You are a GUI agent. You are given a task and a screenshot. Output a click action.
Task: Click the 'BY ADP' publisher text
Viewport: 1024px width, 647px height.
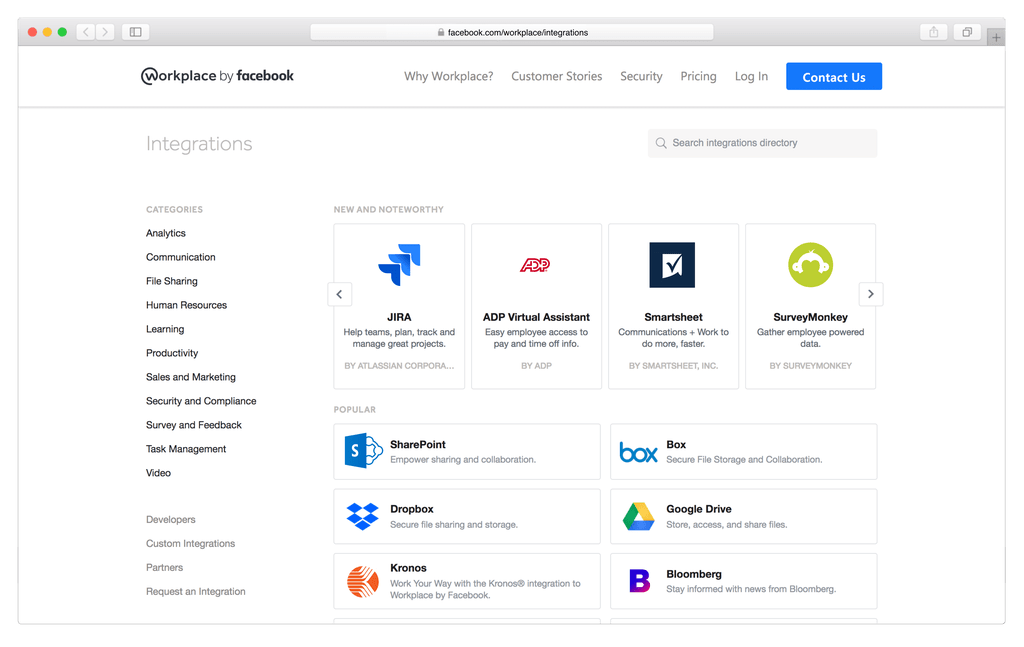[536, 366]
